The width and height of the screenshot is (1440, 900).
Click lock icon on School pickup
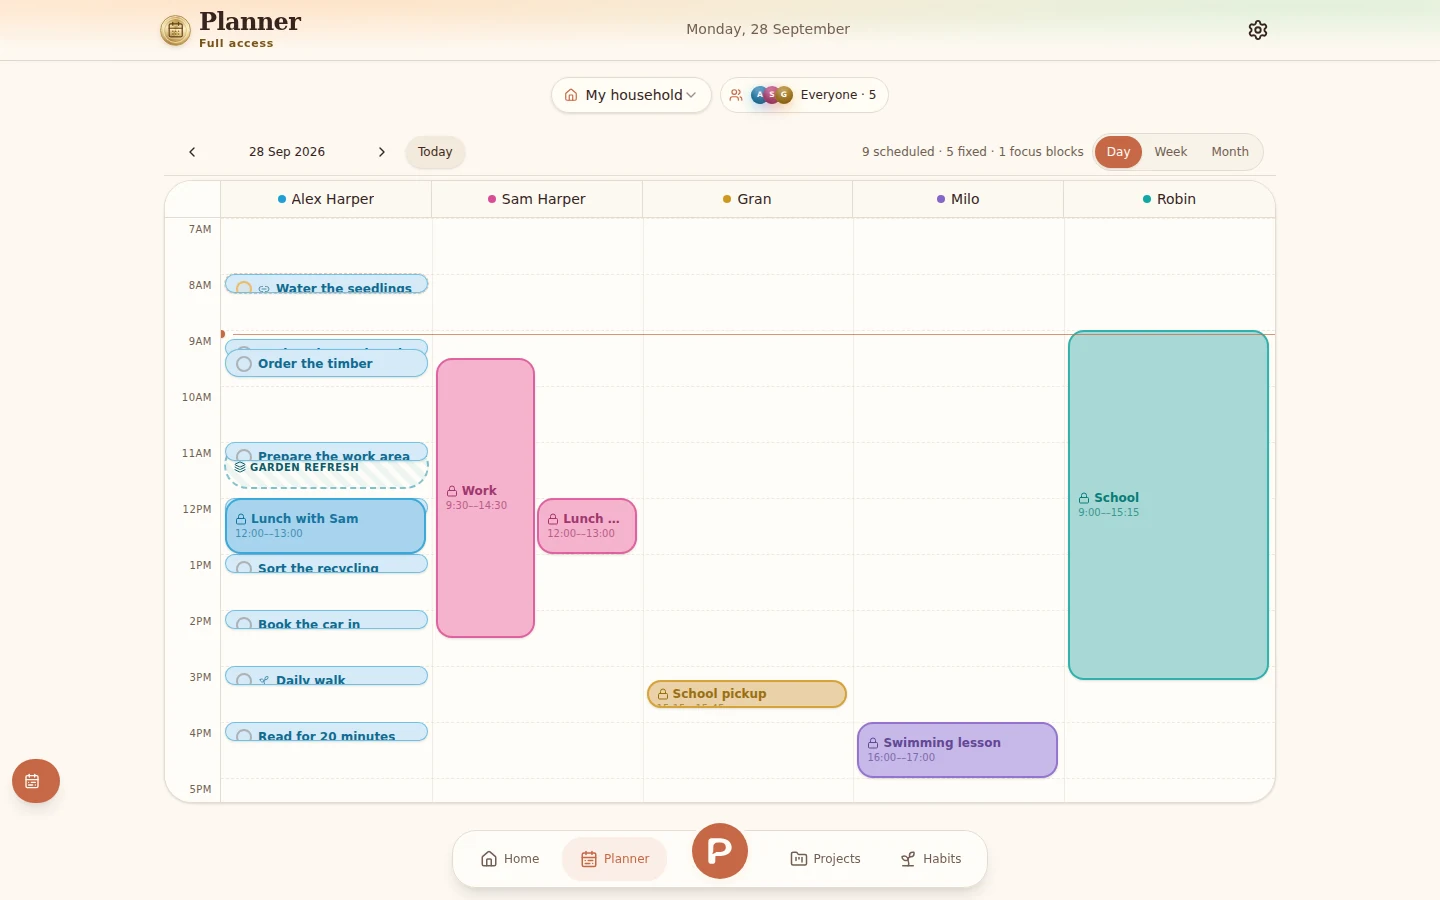(x=663, y=694)
